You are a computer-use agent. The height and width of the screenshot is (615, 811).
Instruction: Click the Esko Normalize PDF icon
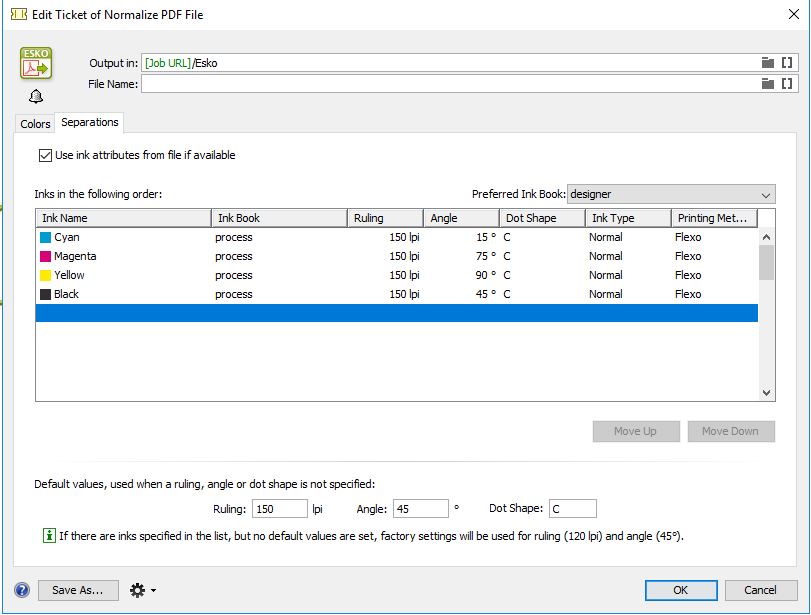point(35,64)
